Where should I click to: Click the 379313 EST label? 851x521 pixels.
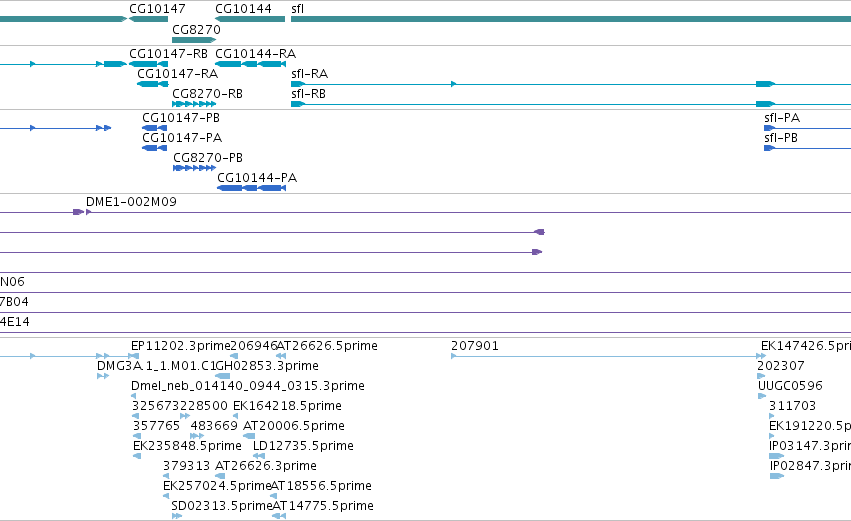(x=186, y=466)
